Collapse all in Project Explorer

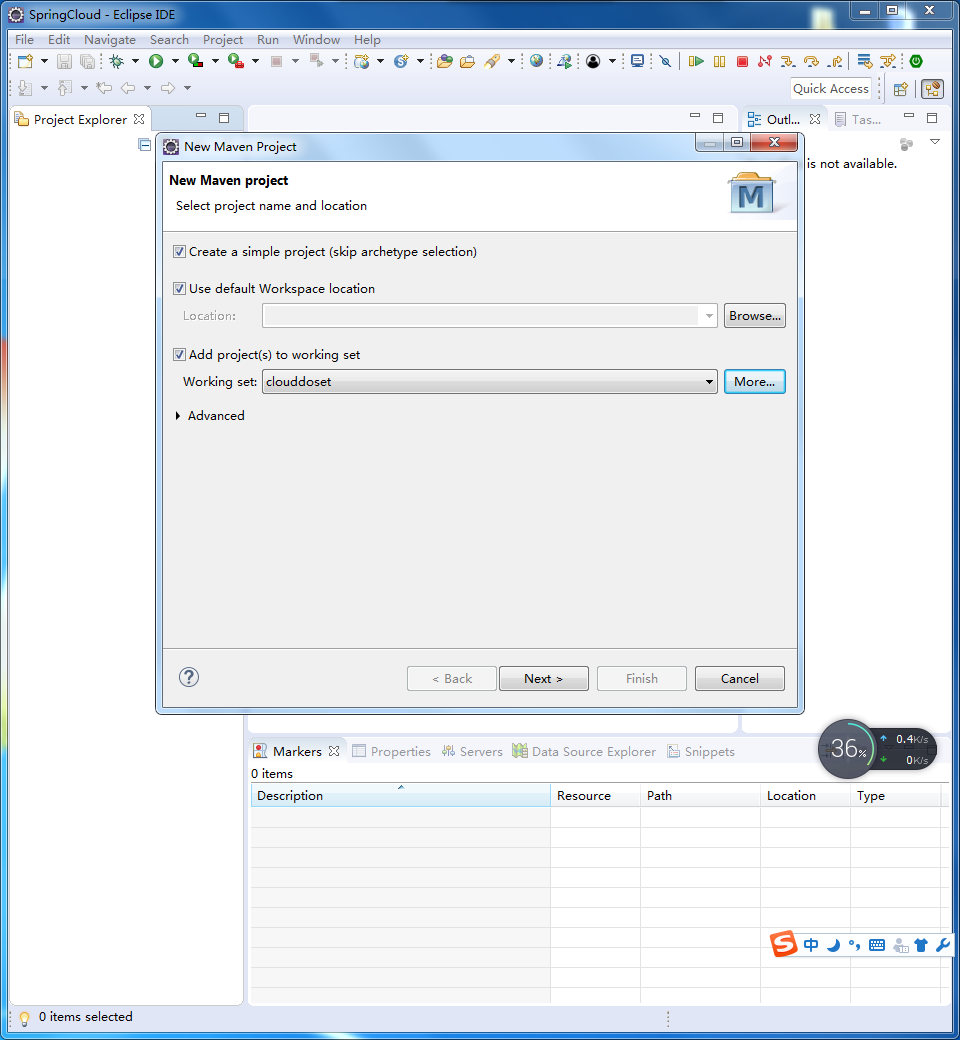tap(145, 144)
